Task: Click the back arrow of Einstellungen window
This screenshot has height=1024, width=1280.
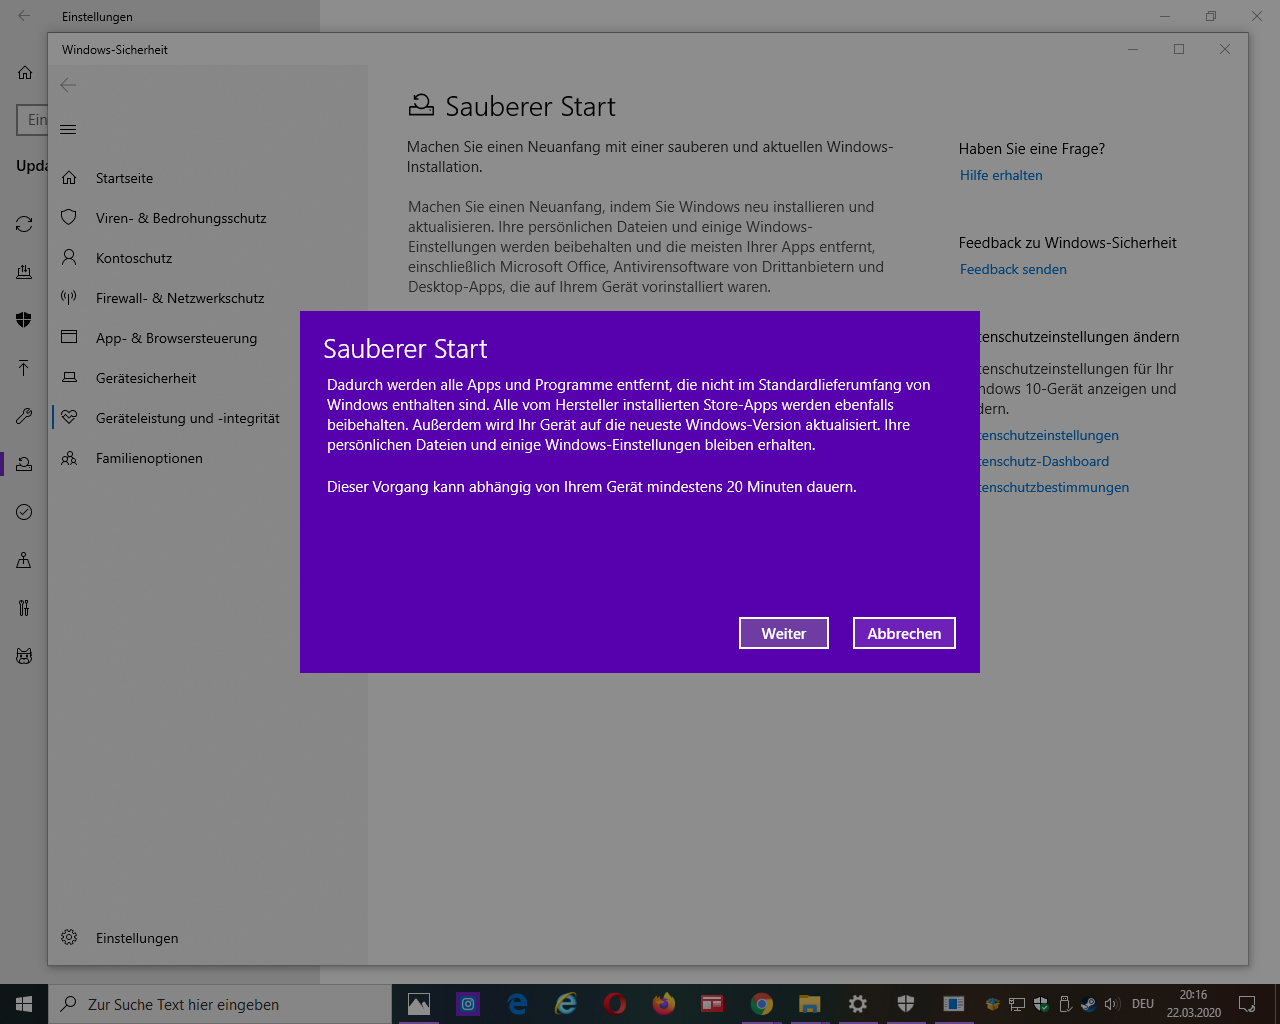Action: pos(24,16)
